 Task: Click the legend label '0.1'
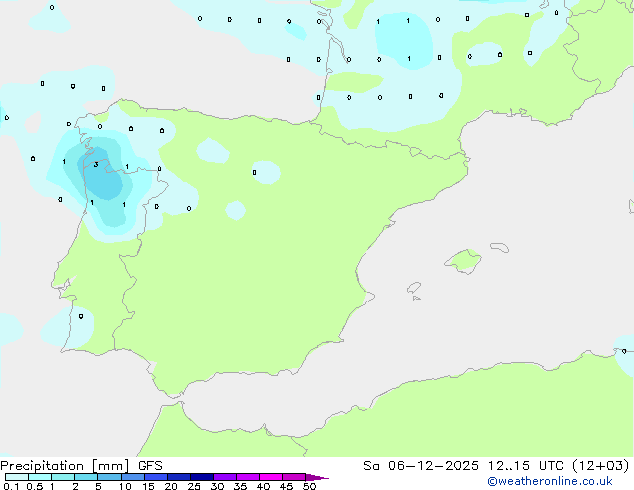11,486
